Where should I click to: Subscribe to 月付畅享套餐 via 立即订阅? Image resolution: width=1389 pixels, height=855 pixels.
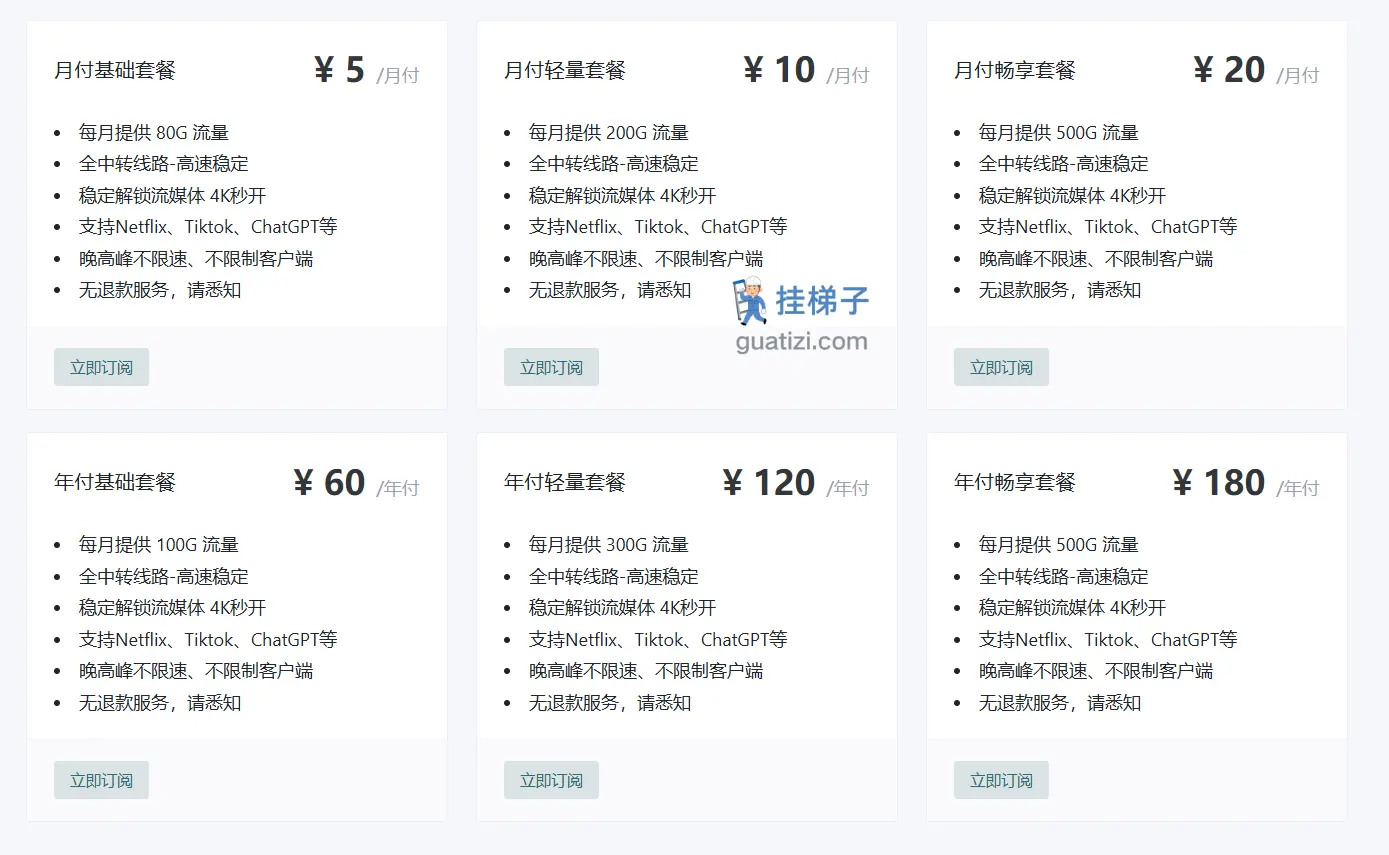[1001, 367]
